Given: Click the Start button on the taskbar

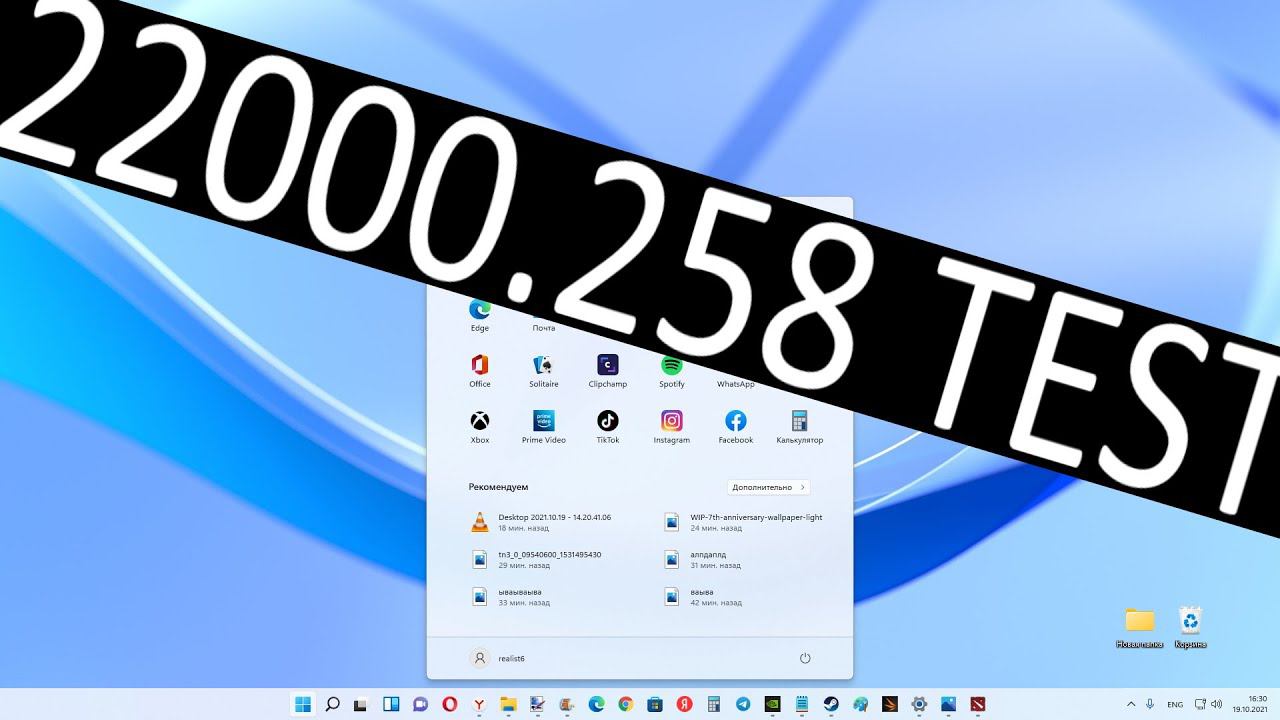Looking at the screenshot, I should click(302, 704).
